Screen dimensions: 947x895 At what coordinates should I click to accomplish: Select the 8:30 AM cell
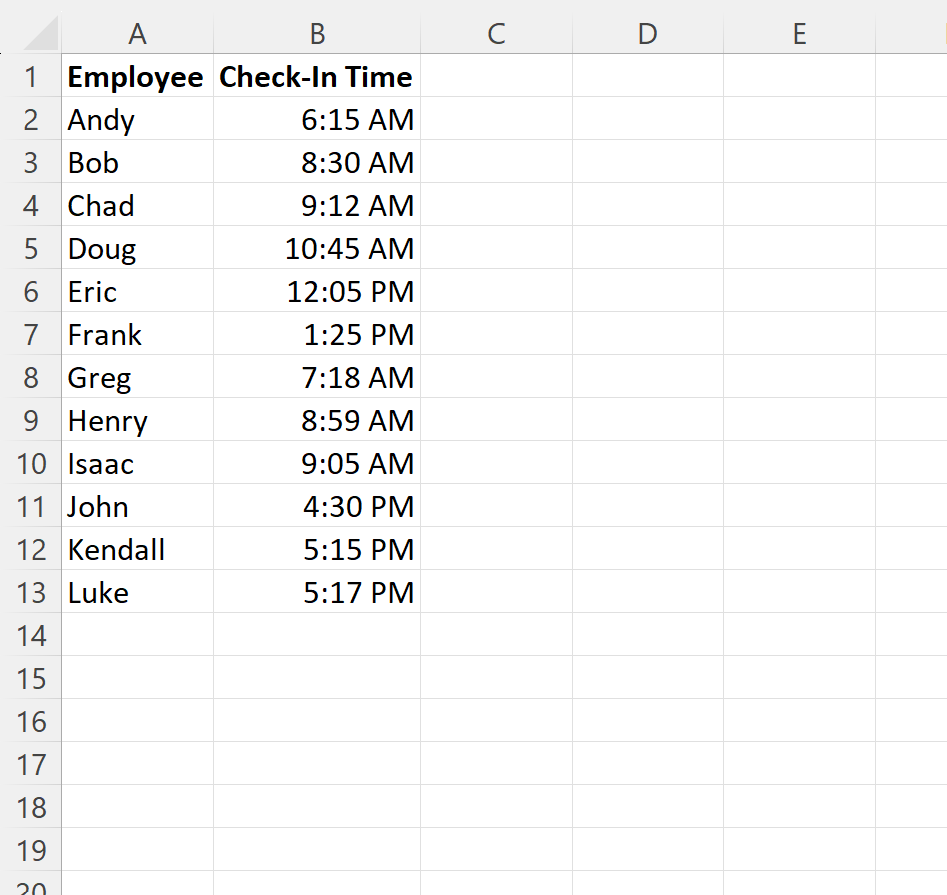pos(317,162)
